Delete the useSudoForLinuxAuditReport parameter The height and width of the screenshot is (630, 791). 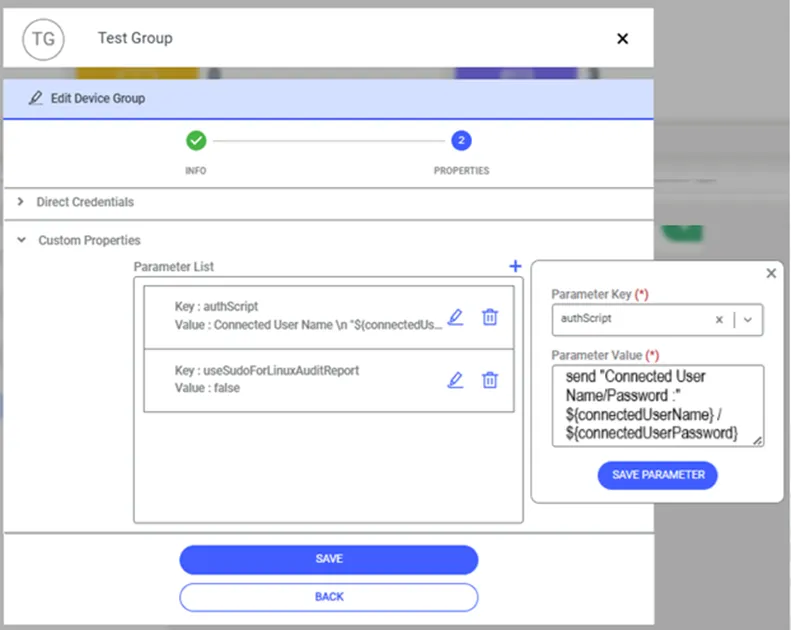[x=490, y=380]
